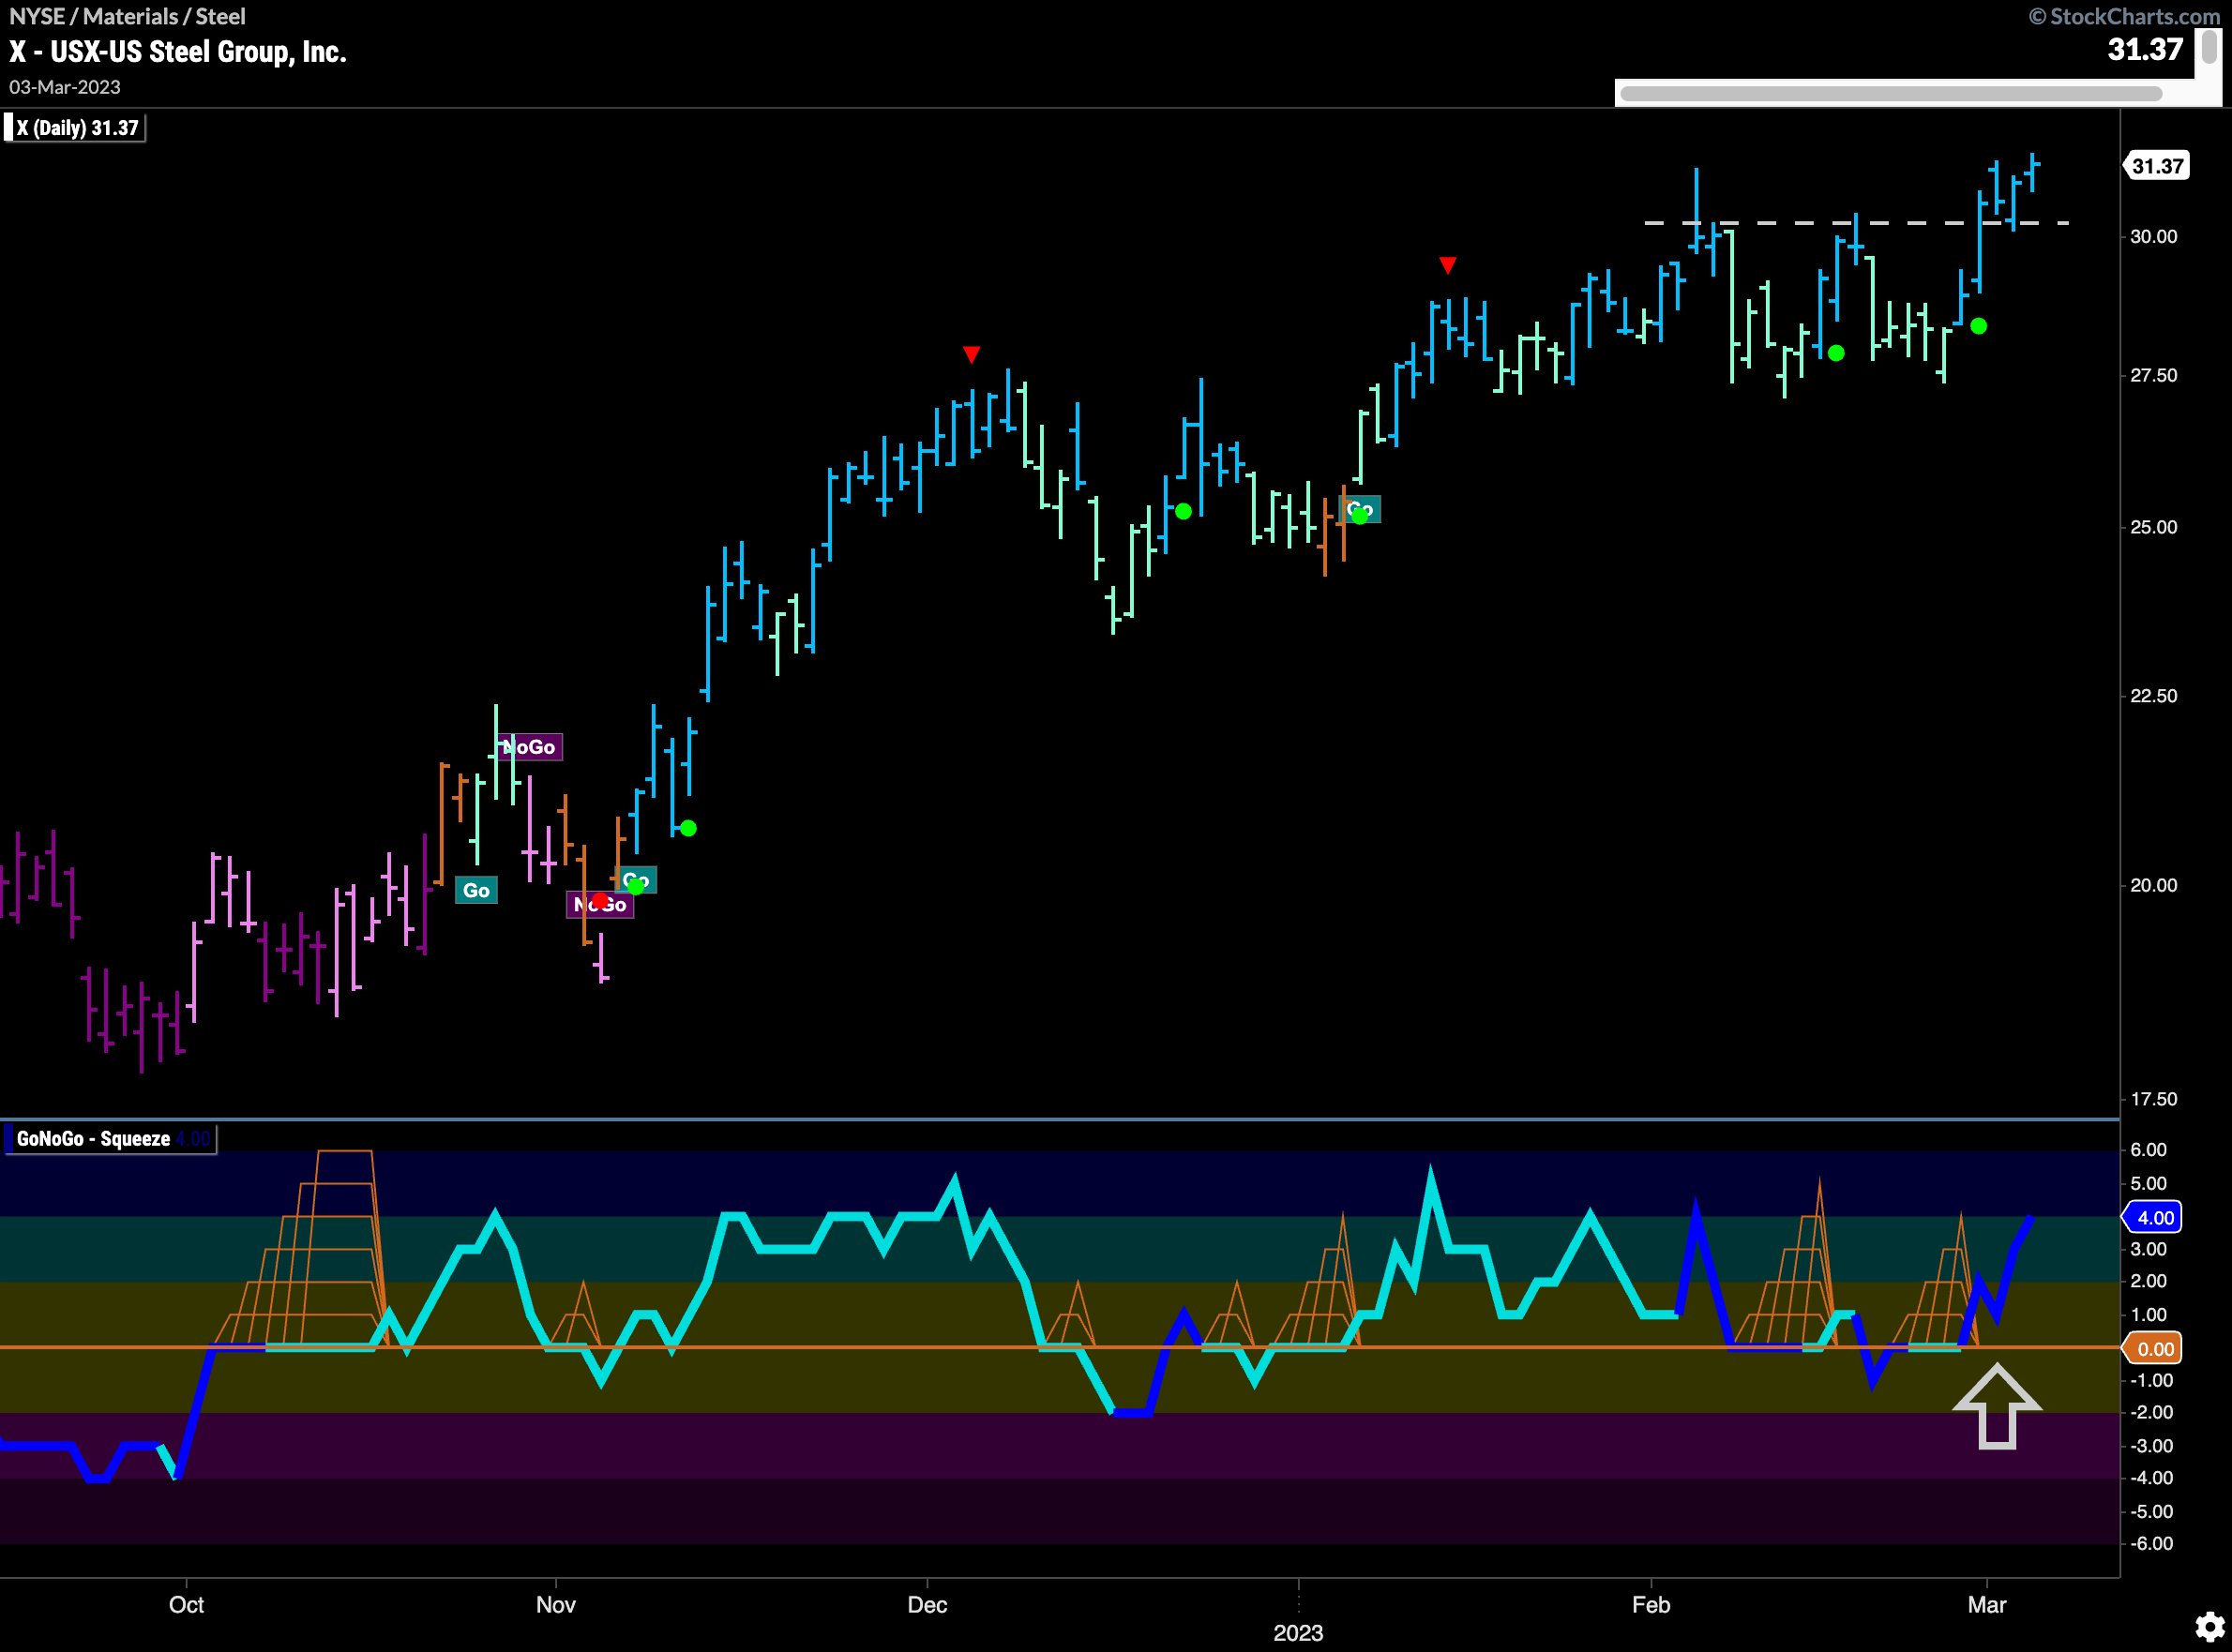Open the settings gear icon
The image size is (2232, 1652).
[x=2209, y=1627]
